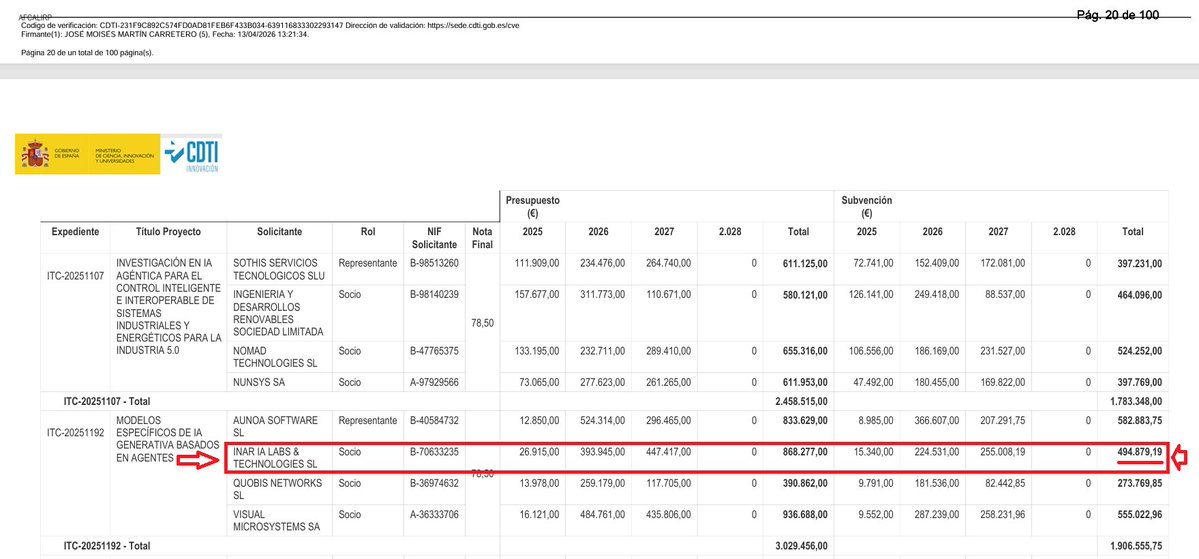Select VISUAL MICROSYSTEMS SA cell

(x=279, y=521)
